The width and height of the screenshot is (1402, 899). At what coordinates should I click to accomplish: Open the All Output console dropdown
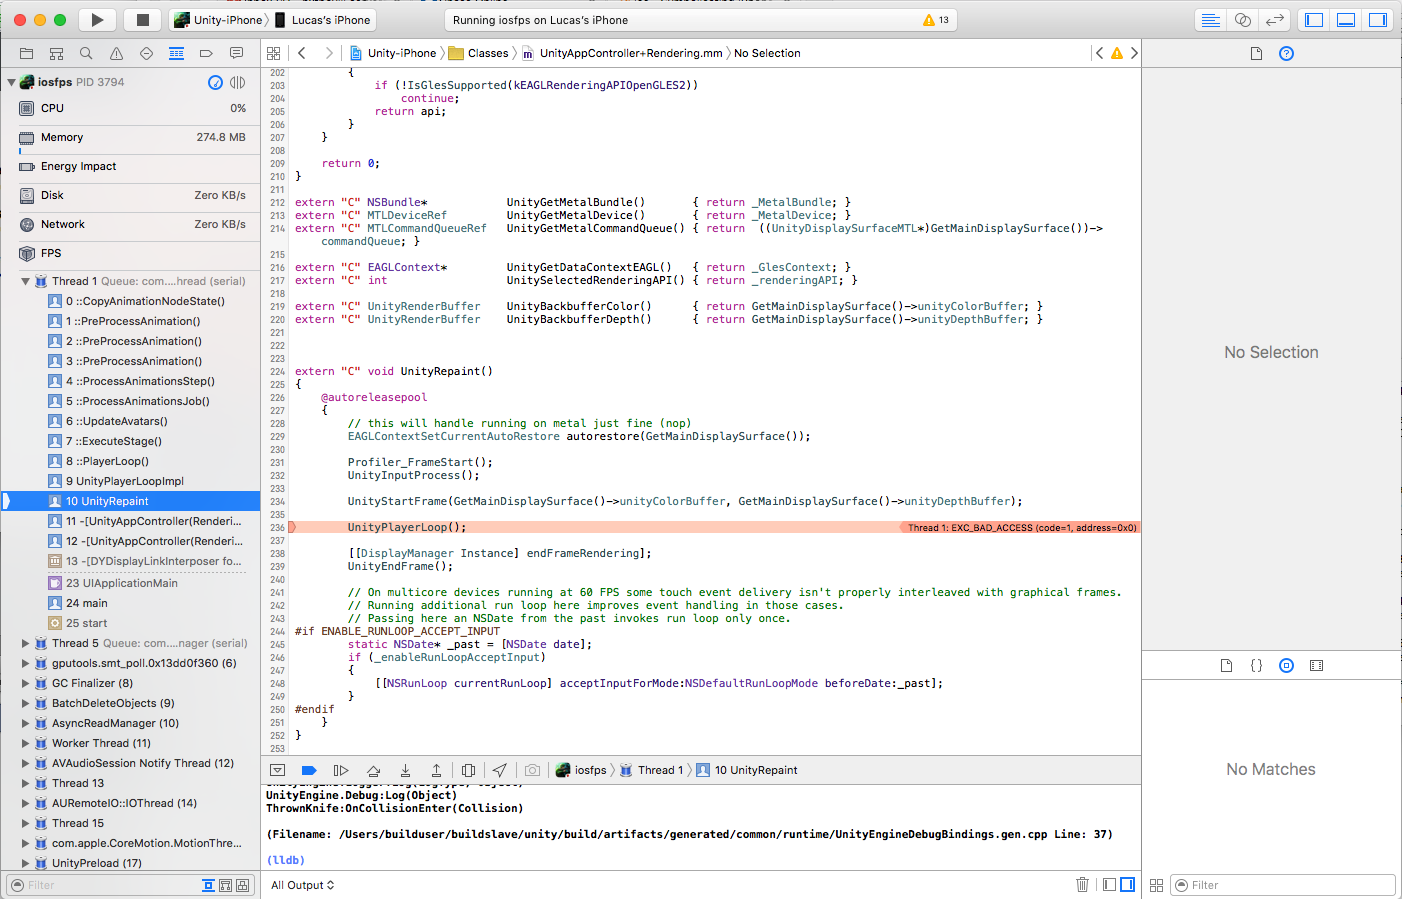coord(303,885)
